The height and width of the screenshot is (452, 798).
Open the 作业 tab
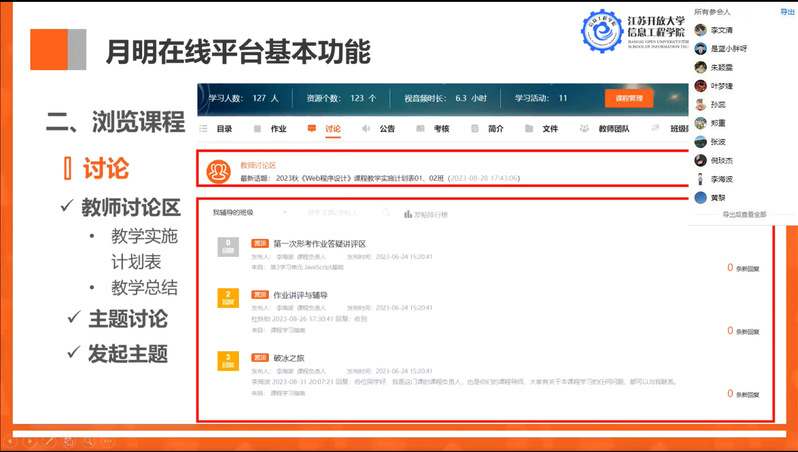[x=271, y=129]
